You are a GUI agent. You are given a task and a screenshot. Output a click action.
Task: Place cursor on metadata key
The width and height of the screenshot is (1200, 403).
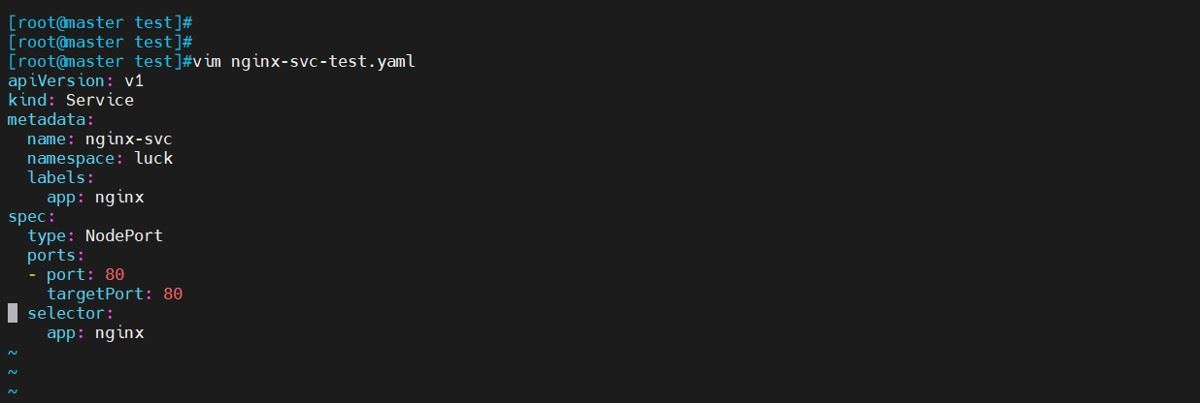point(46,119)
